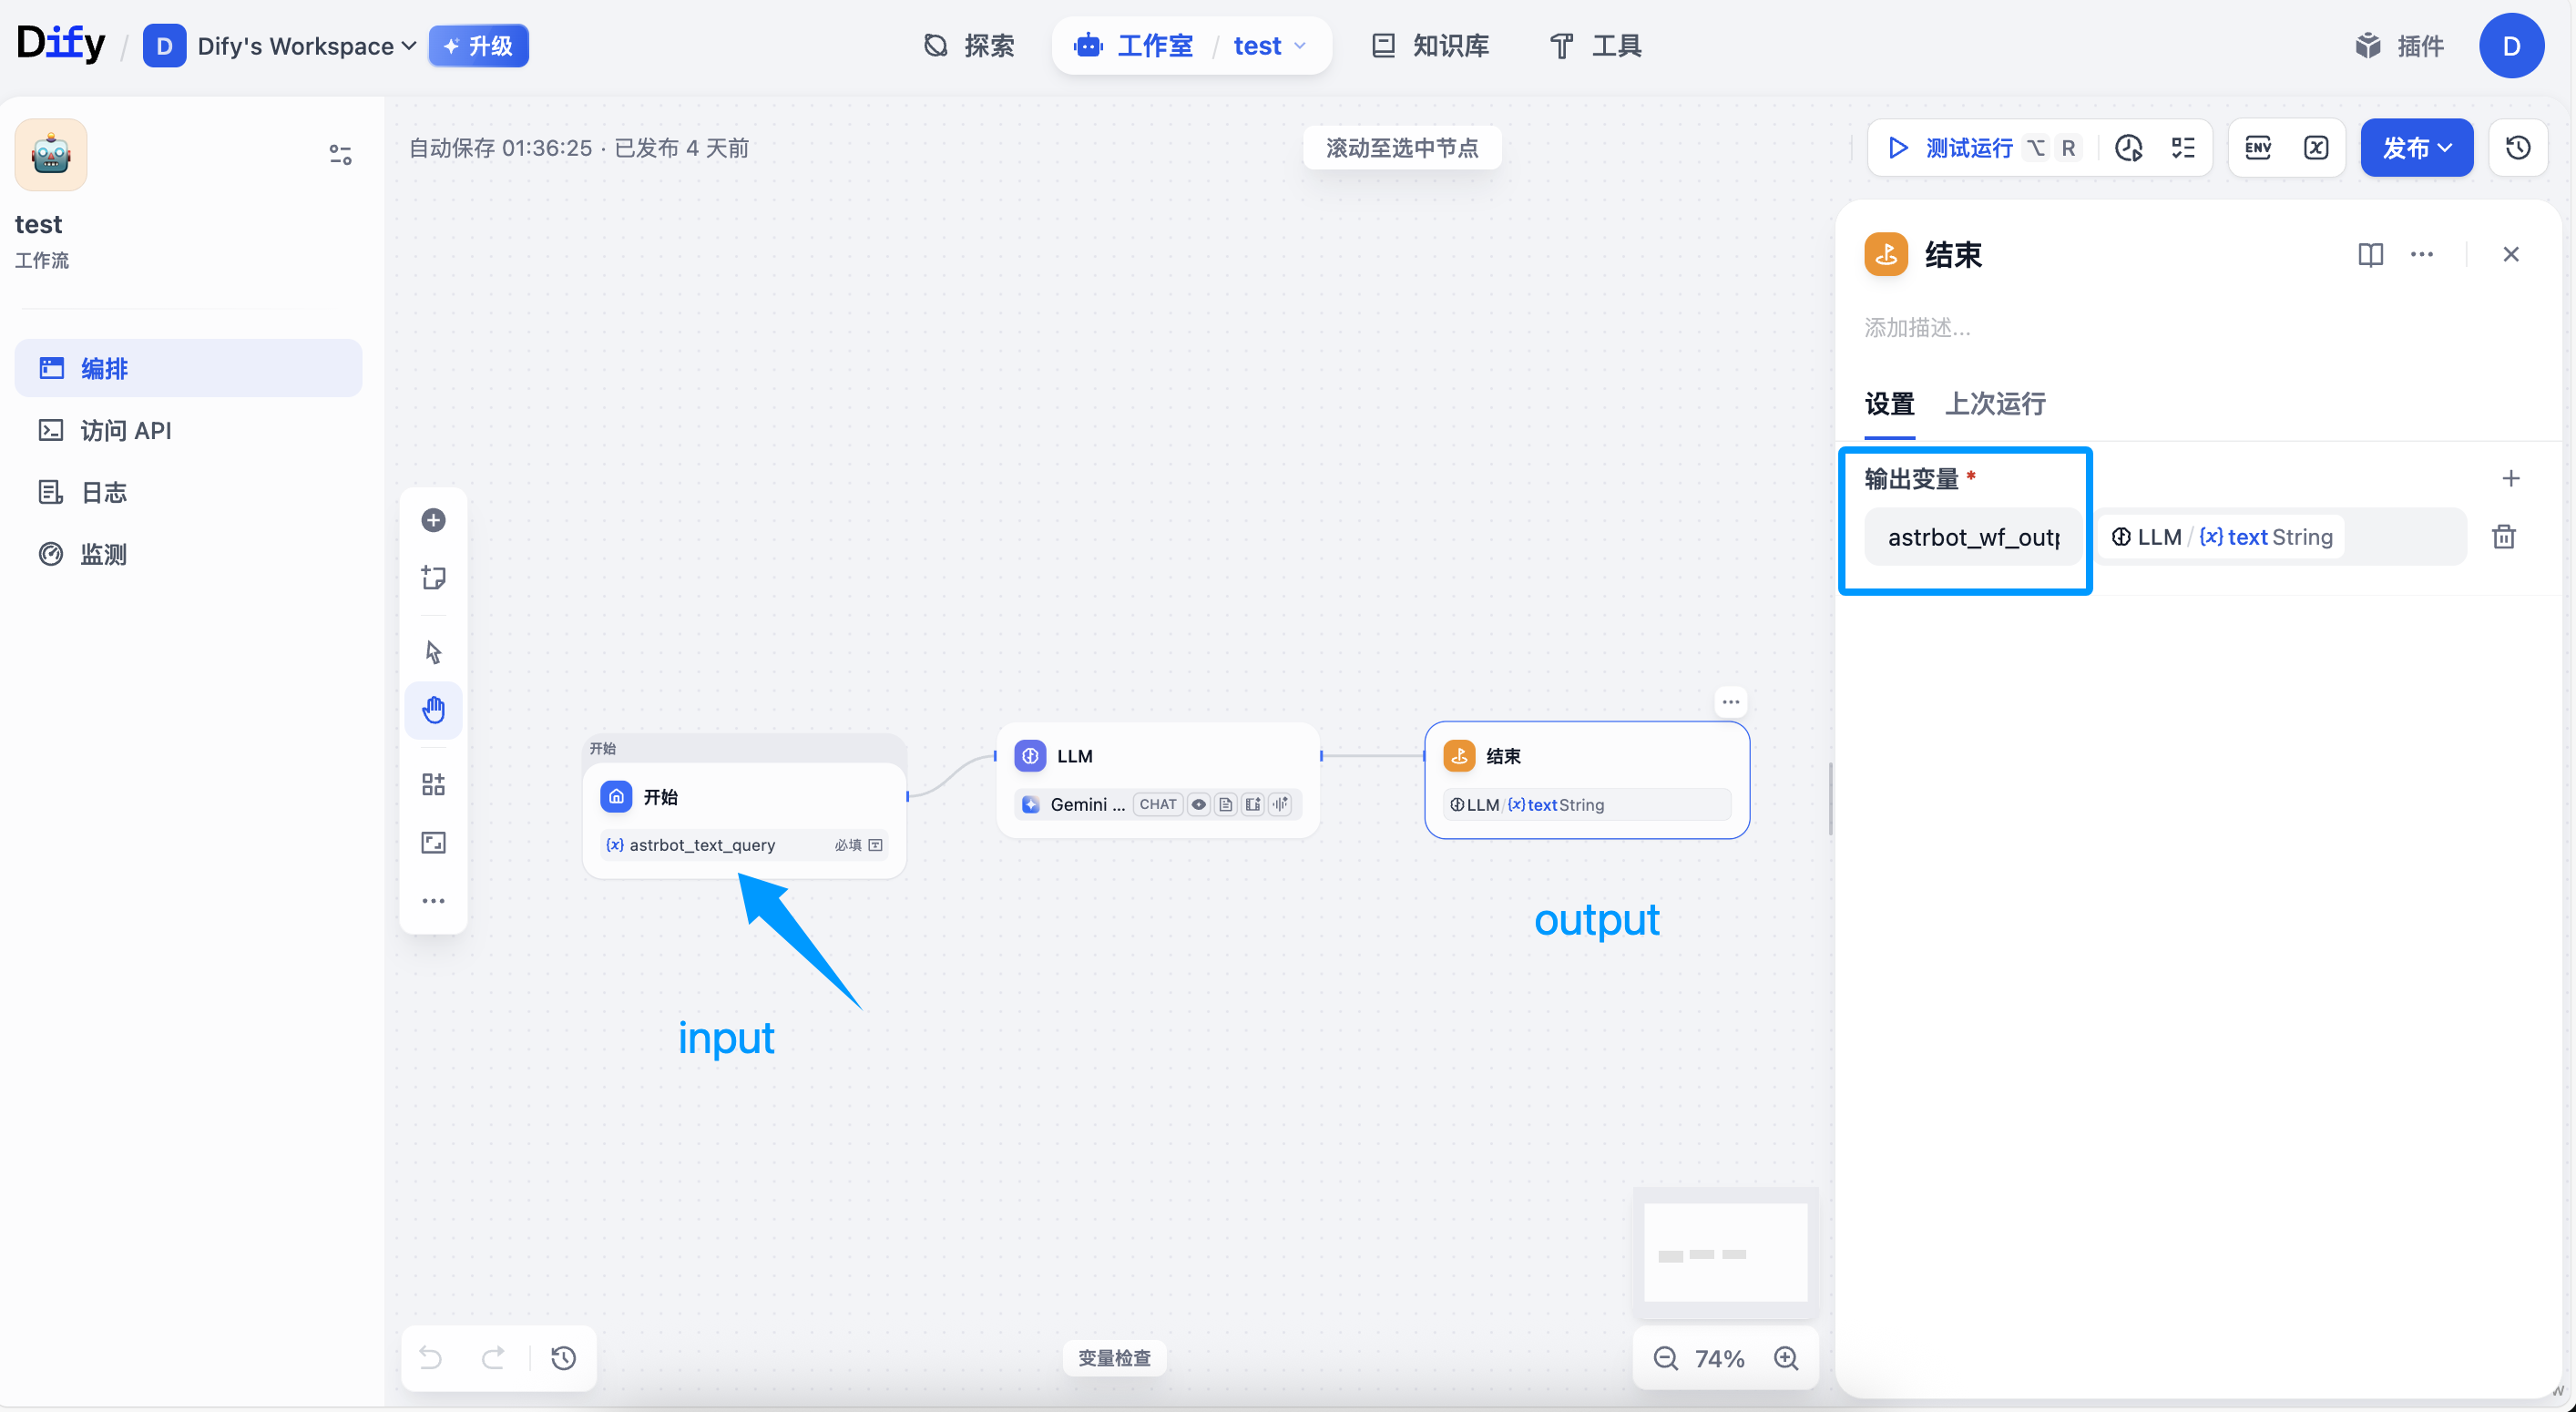Click the astrbot_wf_output variable name field
This screenshot has width=2576, height=1412.
pos(1972,537)
